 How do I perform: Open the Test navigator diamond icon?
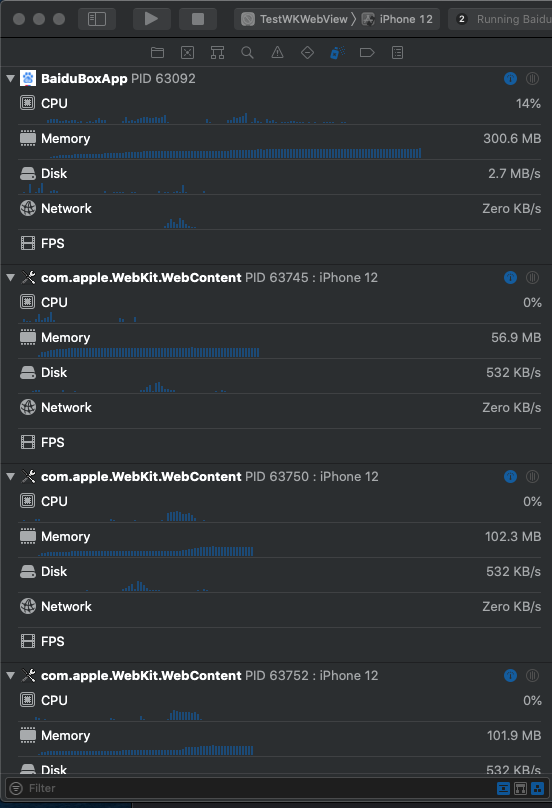click(x=307, y=53)
